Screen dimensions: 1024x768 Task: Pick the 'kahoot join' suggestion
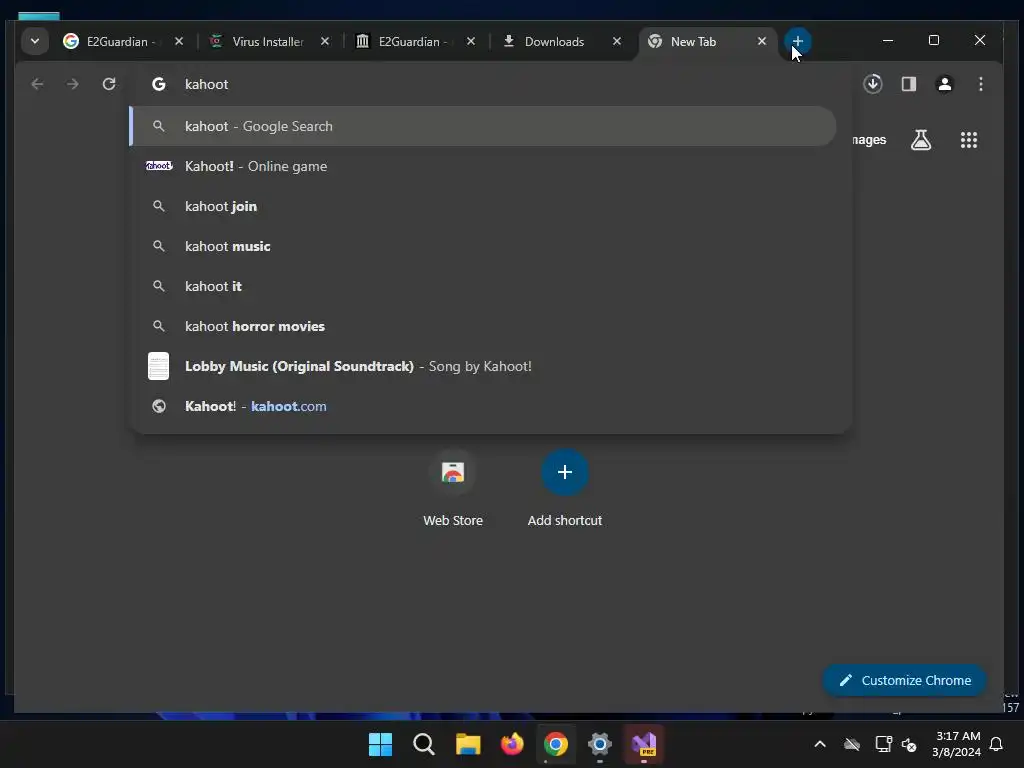pos(483,206)
